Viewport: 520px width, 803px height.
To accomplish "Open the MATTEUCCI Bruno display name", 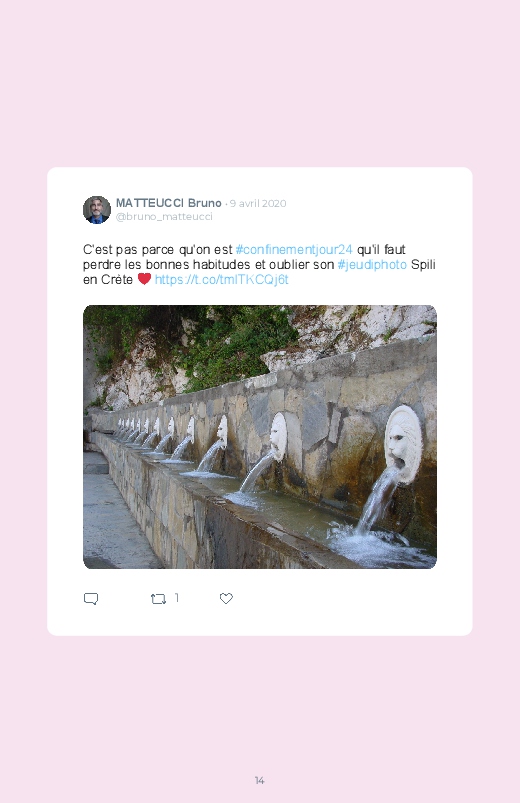I will [x=169, y=203].
